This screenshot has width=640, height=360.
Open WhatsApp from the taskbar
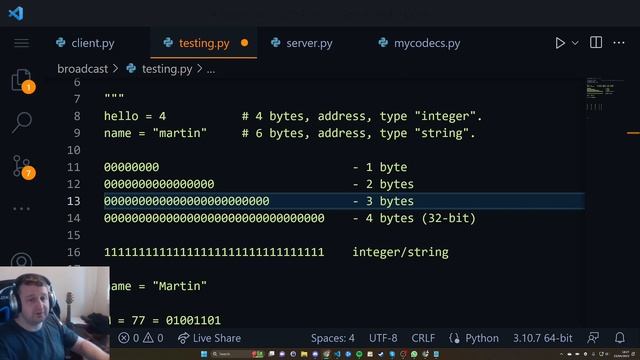point(414,354)
